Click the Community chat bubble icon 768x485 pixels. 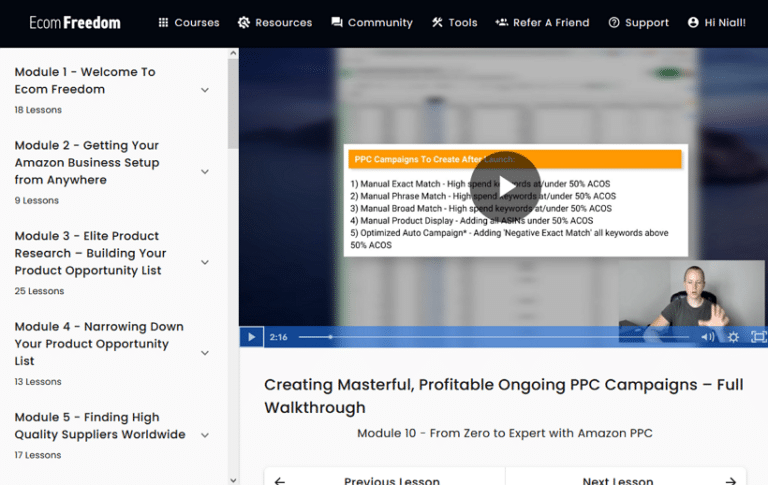[x=337, y=23]
